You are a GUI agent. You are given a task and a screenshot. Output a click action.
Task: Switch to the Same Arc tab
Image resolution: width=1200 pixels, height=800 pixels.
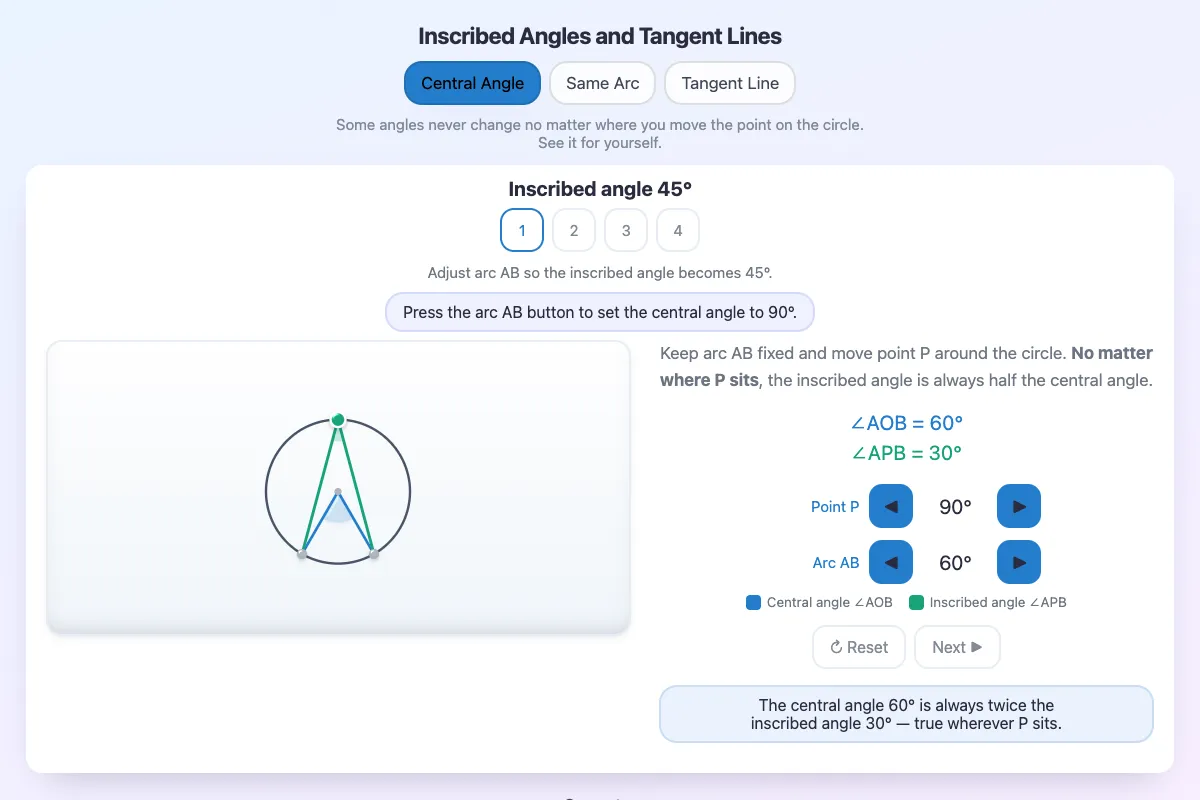[602, 83]
